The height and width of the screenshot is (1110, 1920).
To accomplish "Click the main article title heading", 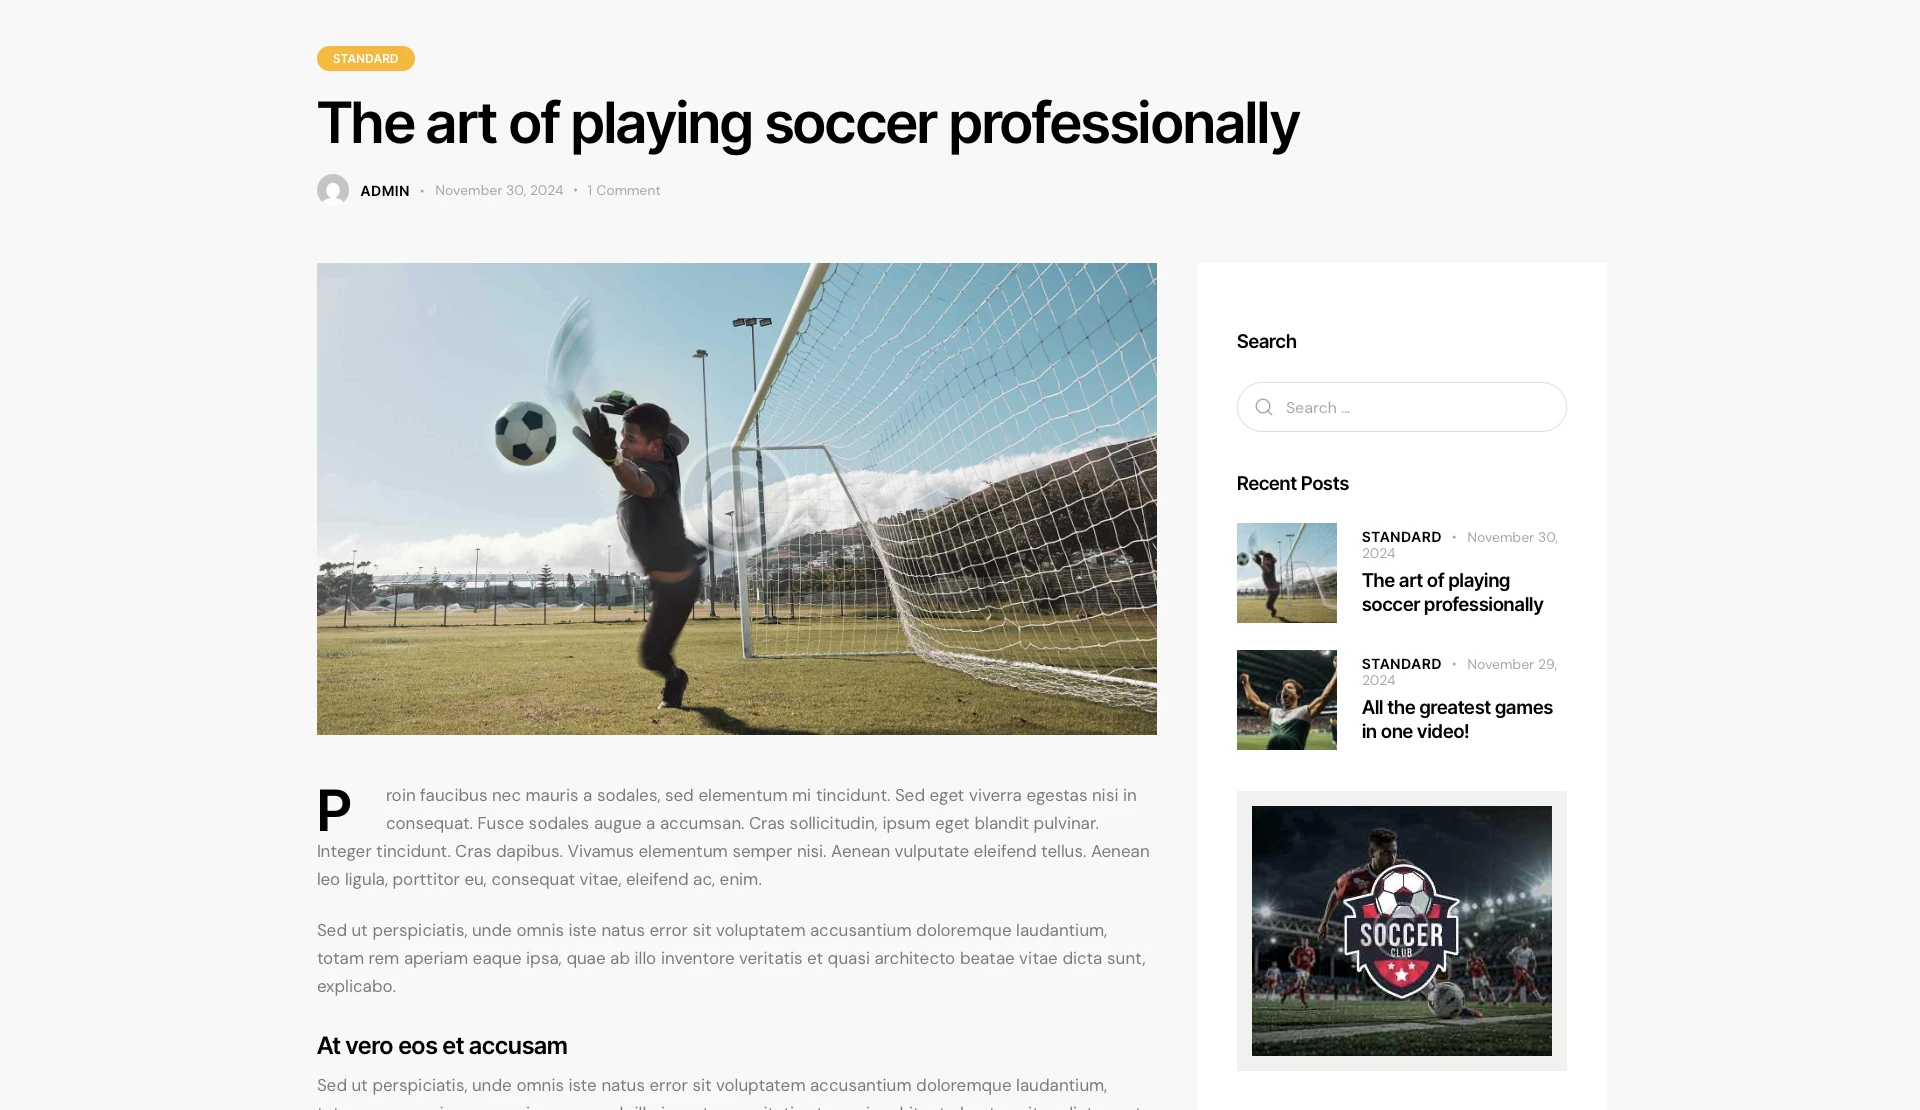I will [807, 124].
